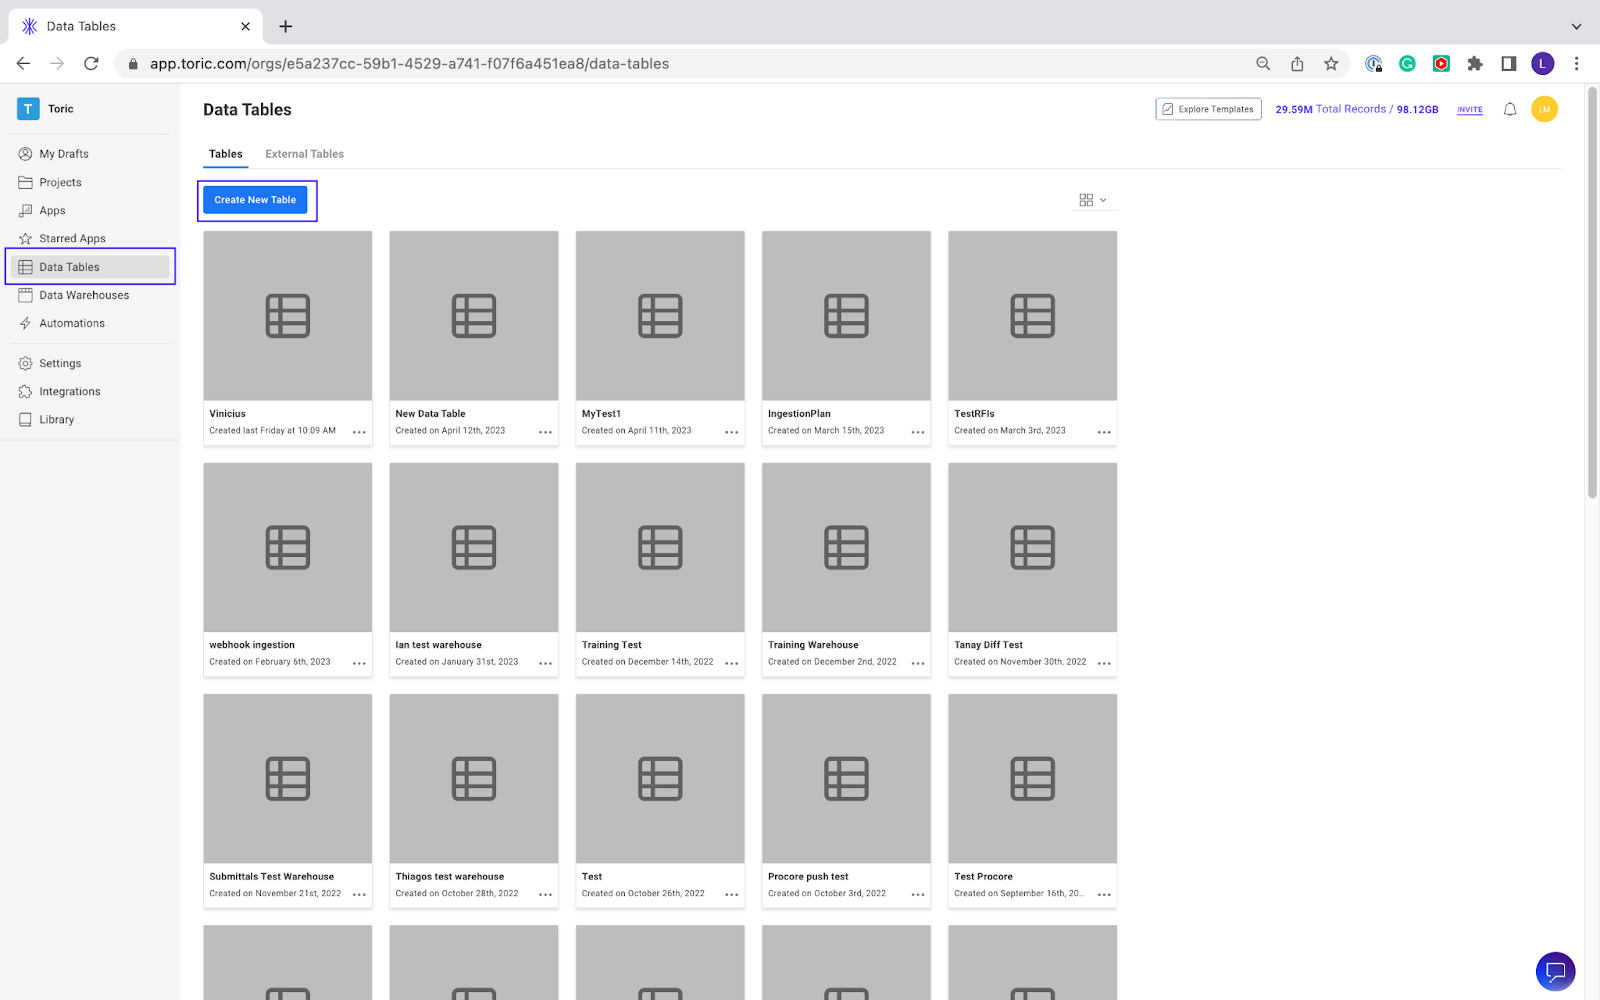Open Chrome profile L avatar
This screenshot has height=1000, width=1600.
(x=1543, y=63)
